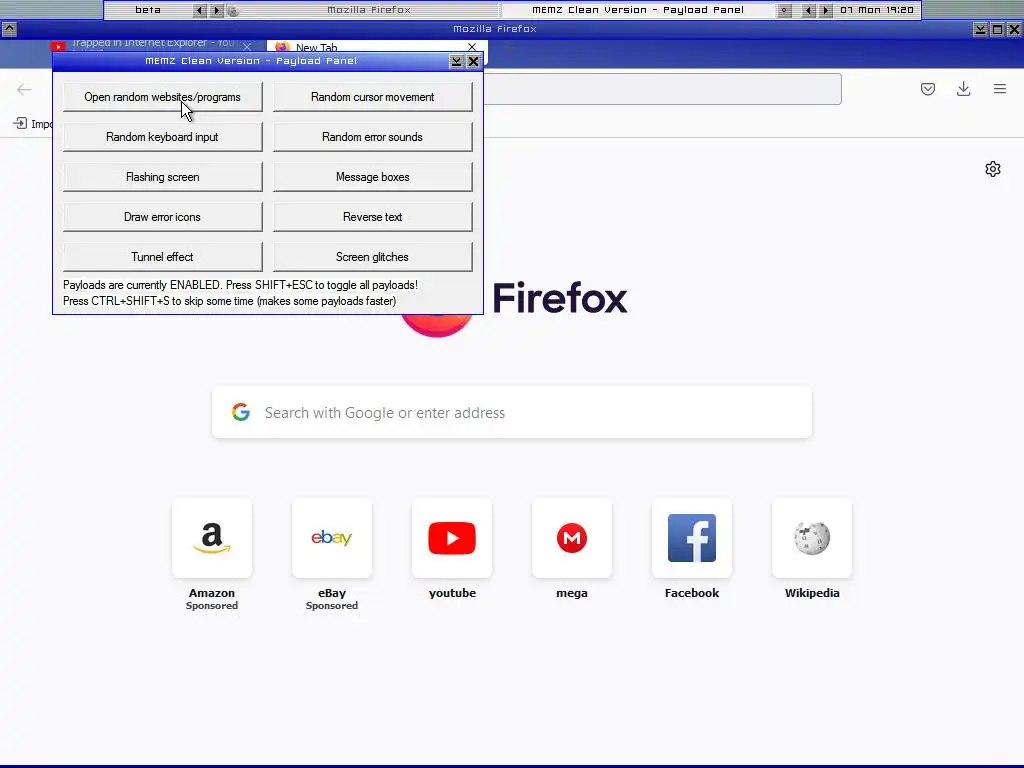The image size is (1024, 768).
Task: Click the Search with Google or enter address box
Action: [x=512, y=412]
